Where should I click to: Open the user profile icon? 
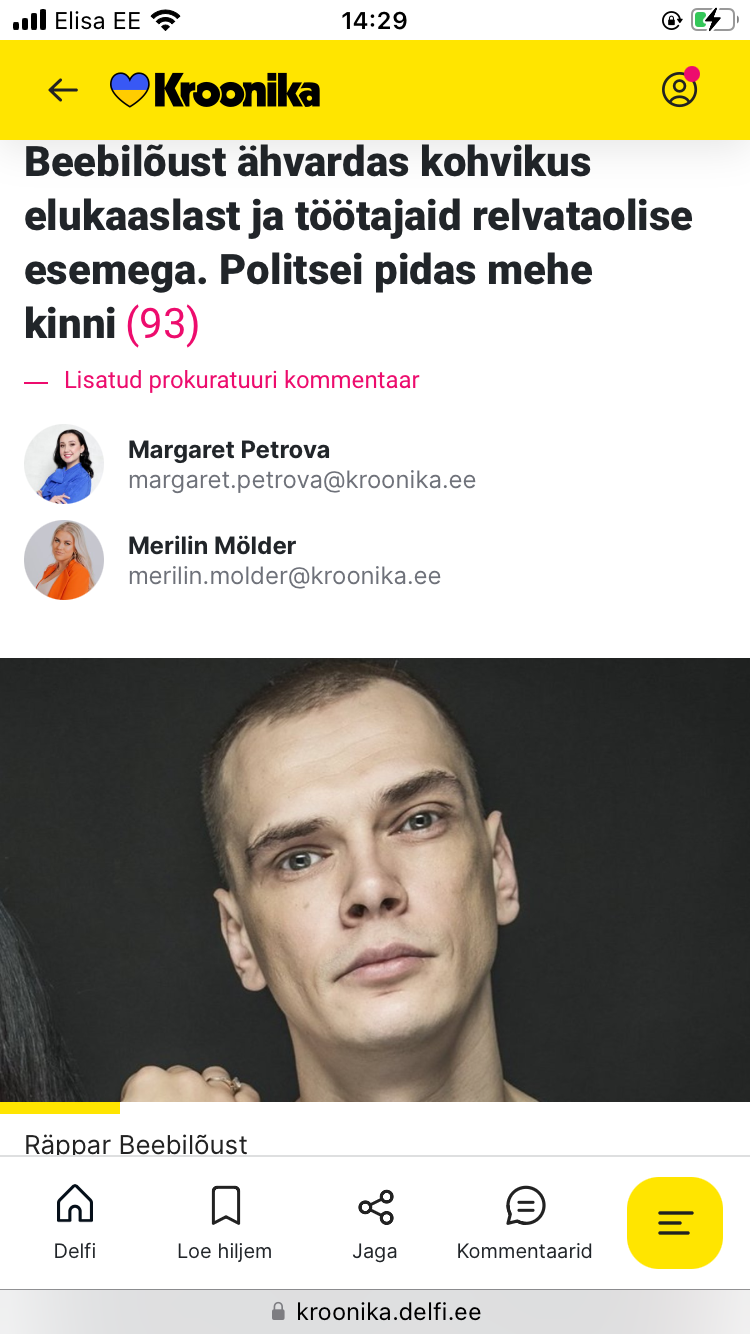(x=680, y=89)
